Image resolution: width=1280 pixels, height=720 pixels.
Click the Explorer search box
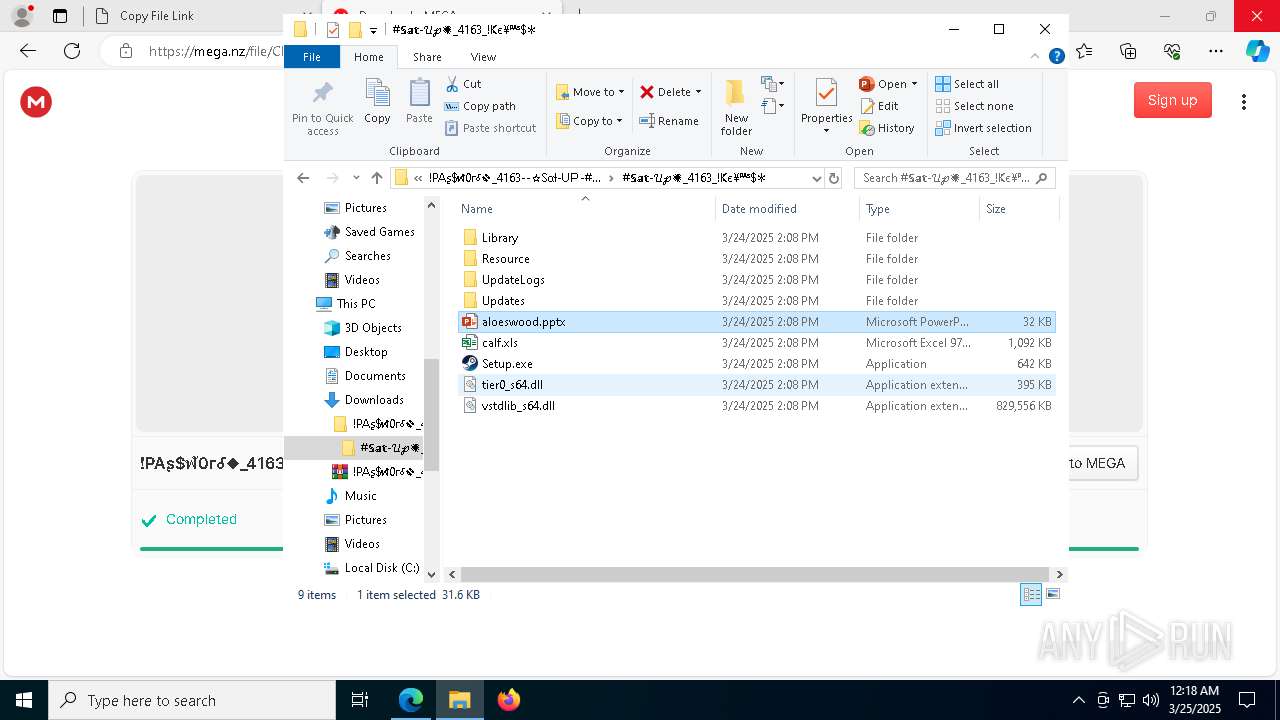pyautogui.click(x=954, y=178)
